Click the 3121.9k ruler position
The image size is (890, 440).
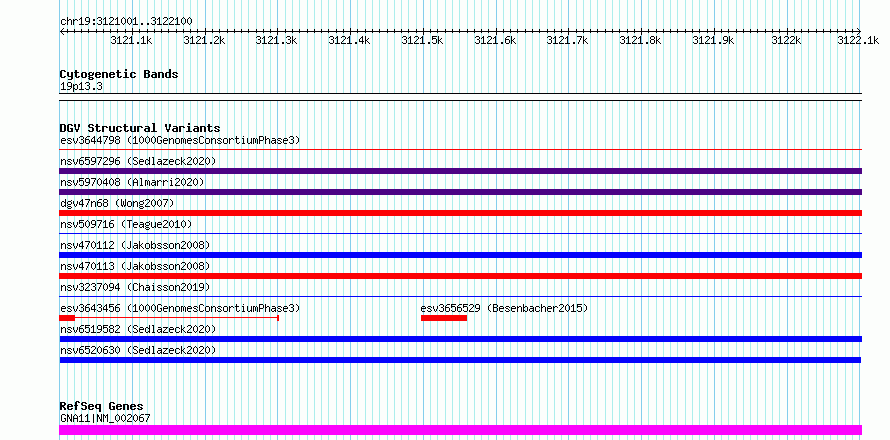(x=713, y=40)
